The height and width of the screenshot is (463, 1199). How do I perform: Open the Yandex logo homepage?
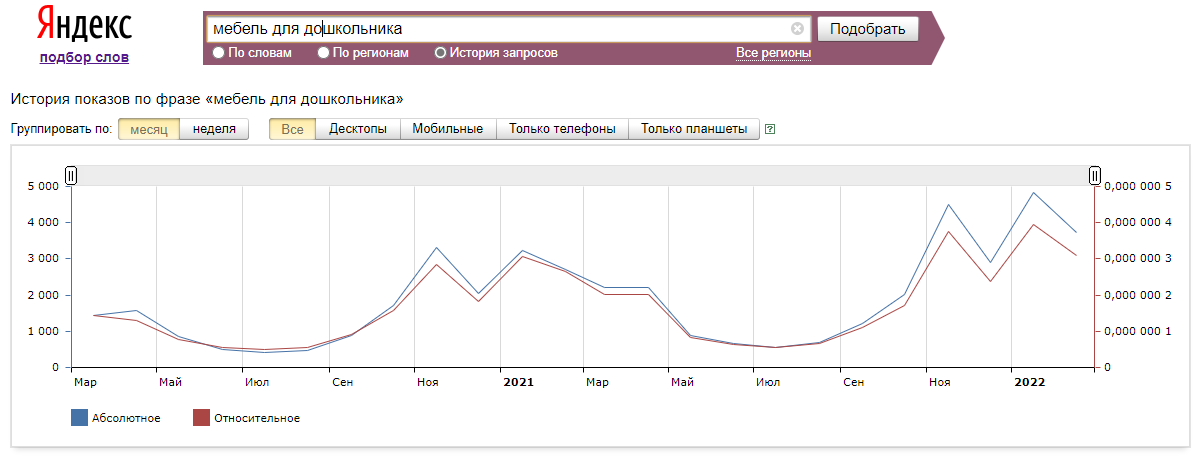(84, 26)
